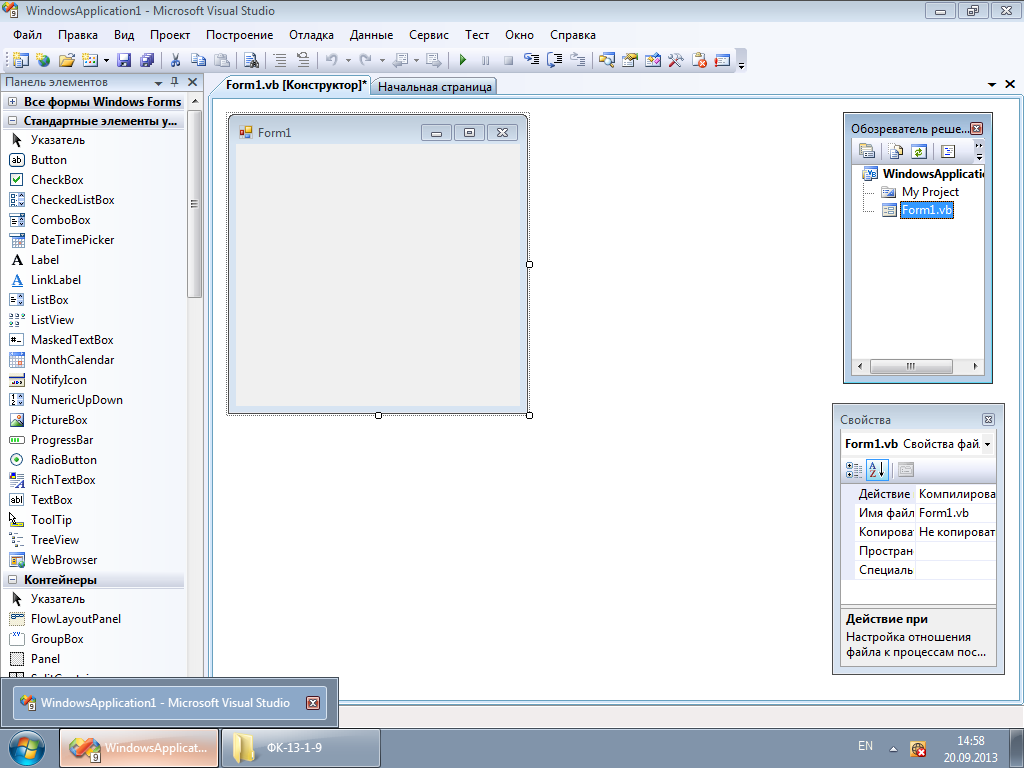Select the TextBox control in toolbox
Viewport: 1024px width, 768px height.
[51, 500]
